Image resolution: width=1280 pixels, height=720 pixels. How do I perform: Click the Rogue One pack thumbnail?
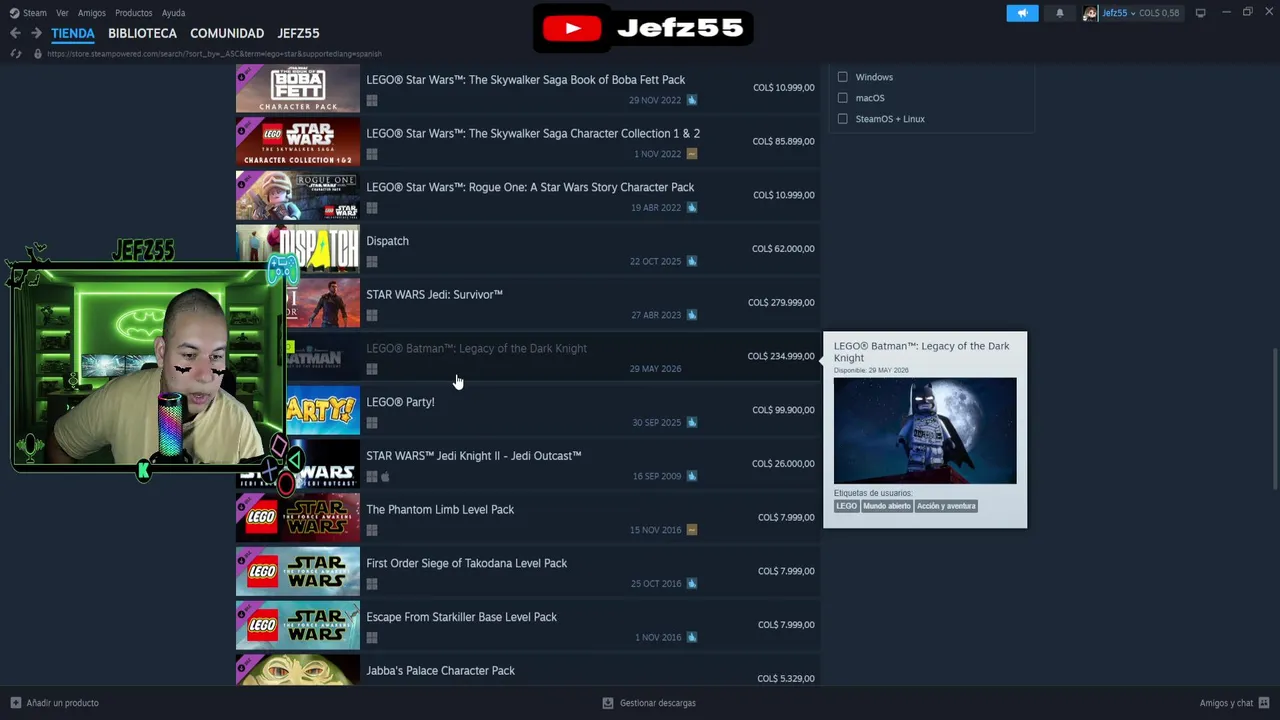tap(298, 196)
